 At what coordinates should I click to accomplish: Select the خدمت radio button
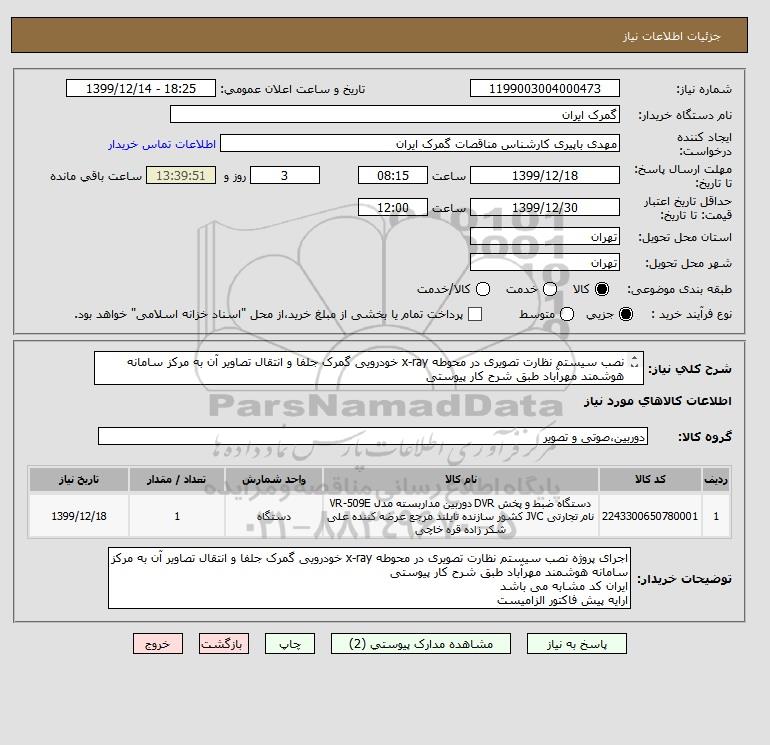[550, 289]
